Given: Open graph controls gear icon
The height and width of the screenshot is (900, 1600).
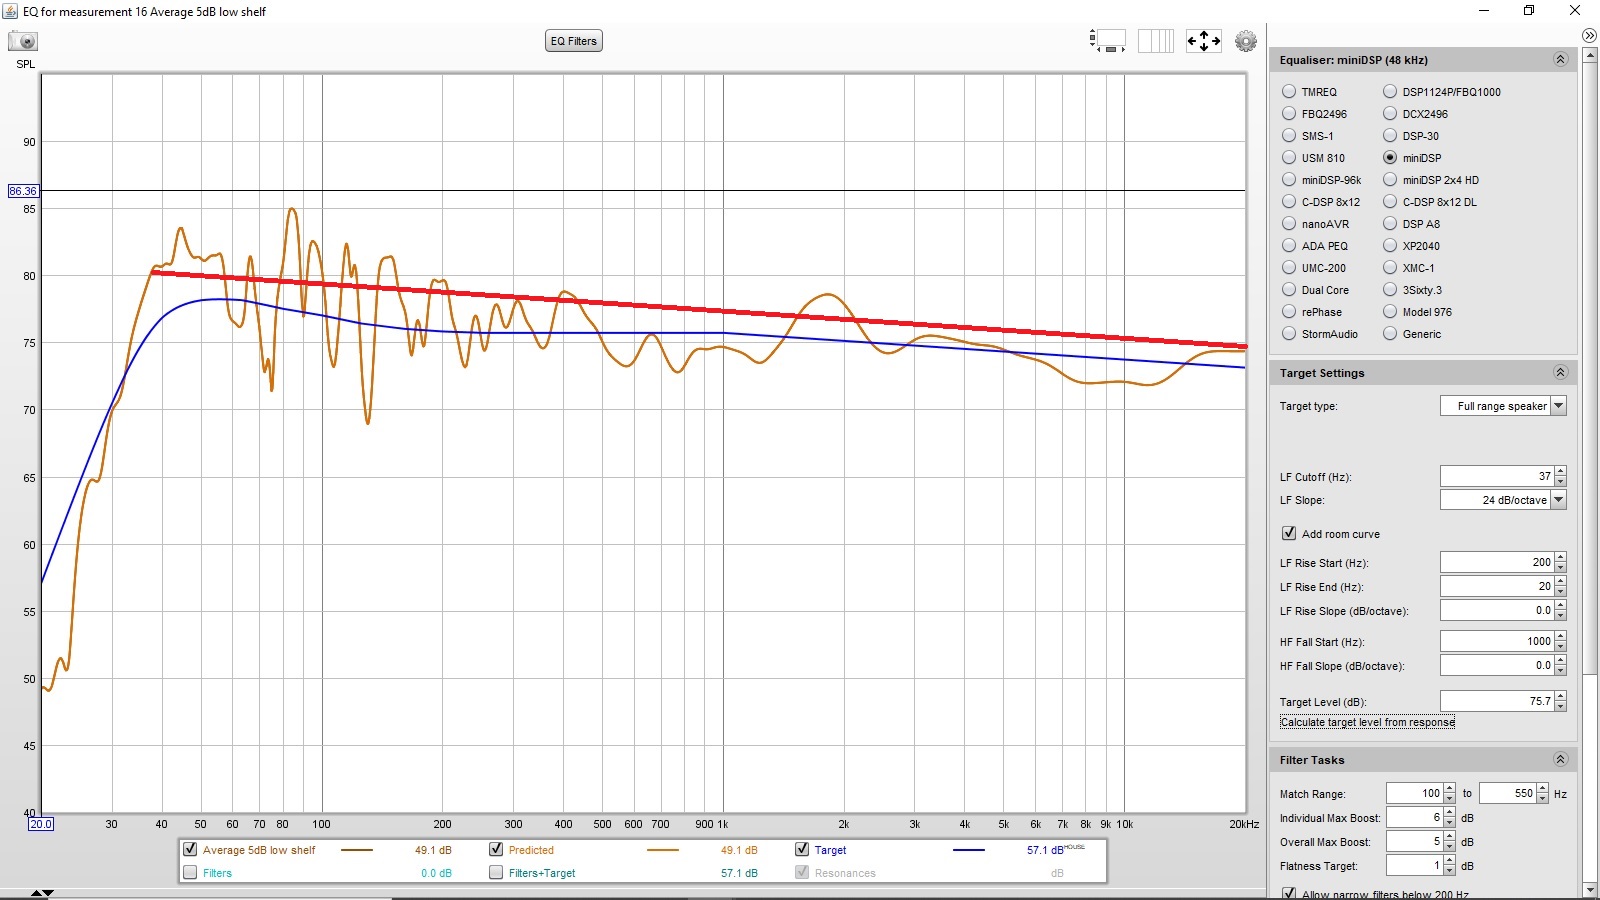Looking at the screenshot, I should tap(1246, 41).
